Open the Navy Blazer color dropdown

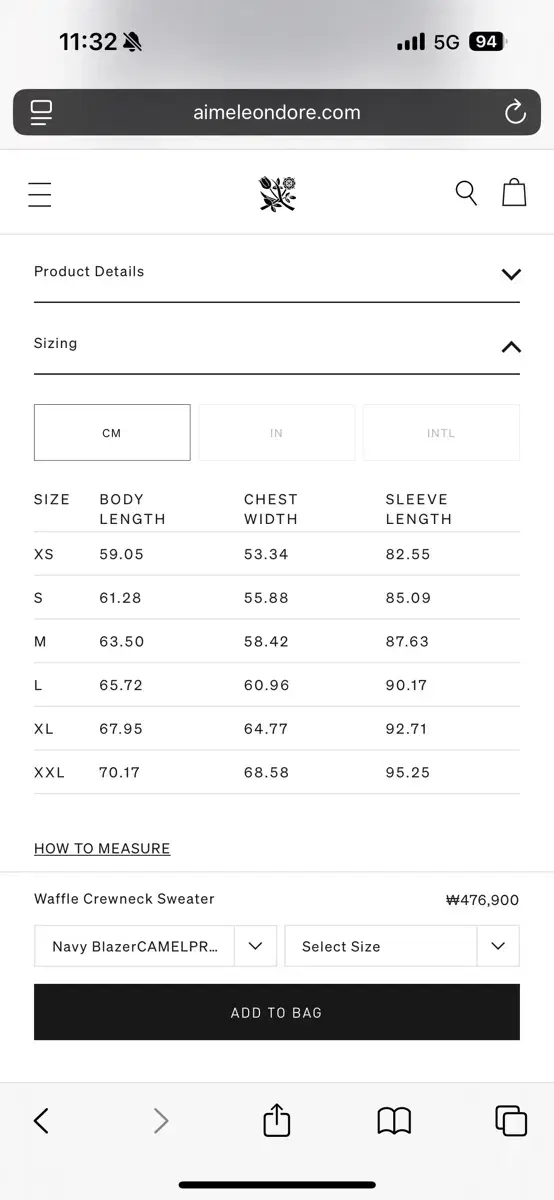click(156, 946)
